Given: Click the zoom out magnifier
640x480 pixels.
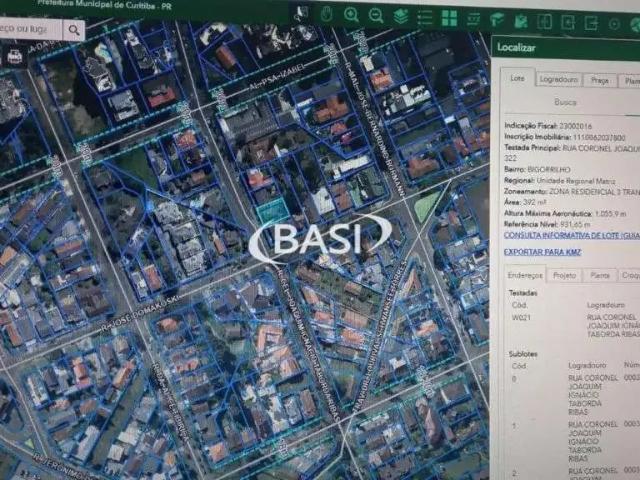Looking at the screenshot, I should pos(376,16).
